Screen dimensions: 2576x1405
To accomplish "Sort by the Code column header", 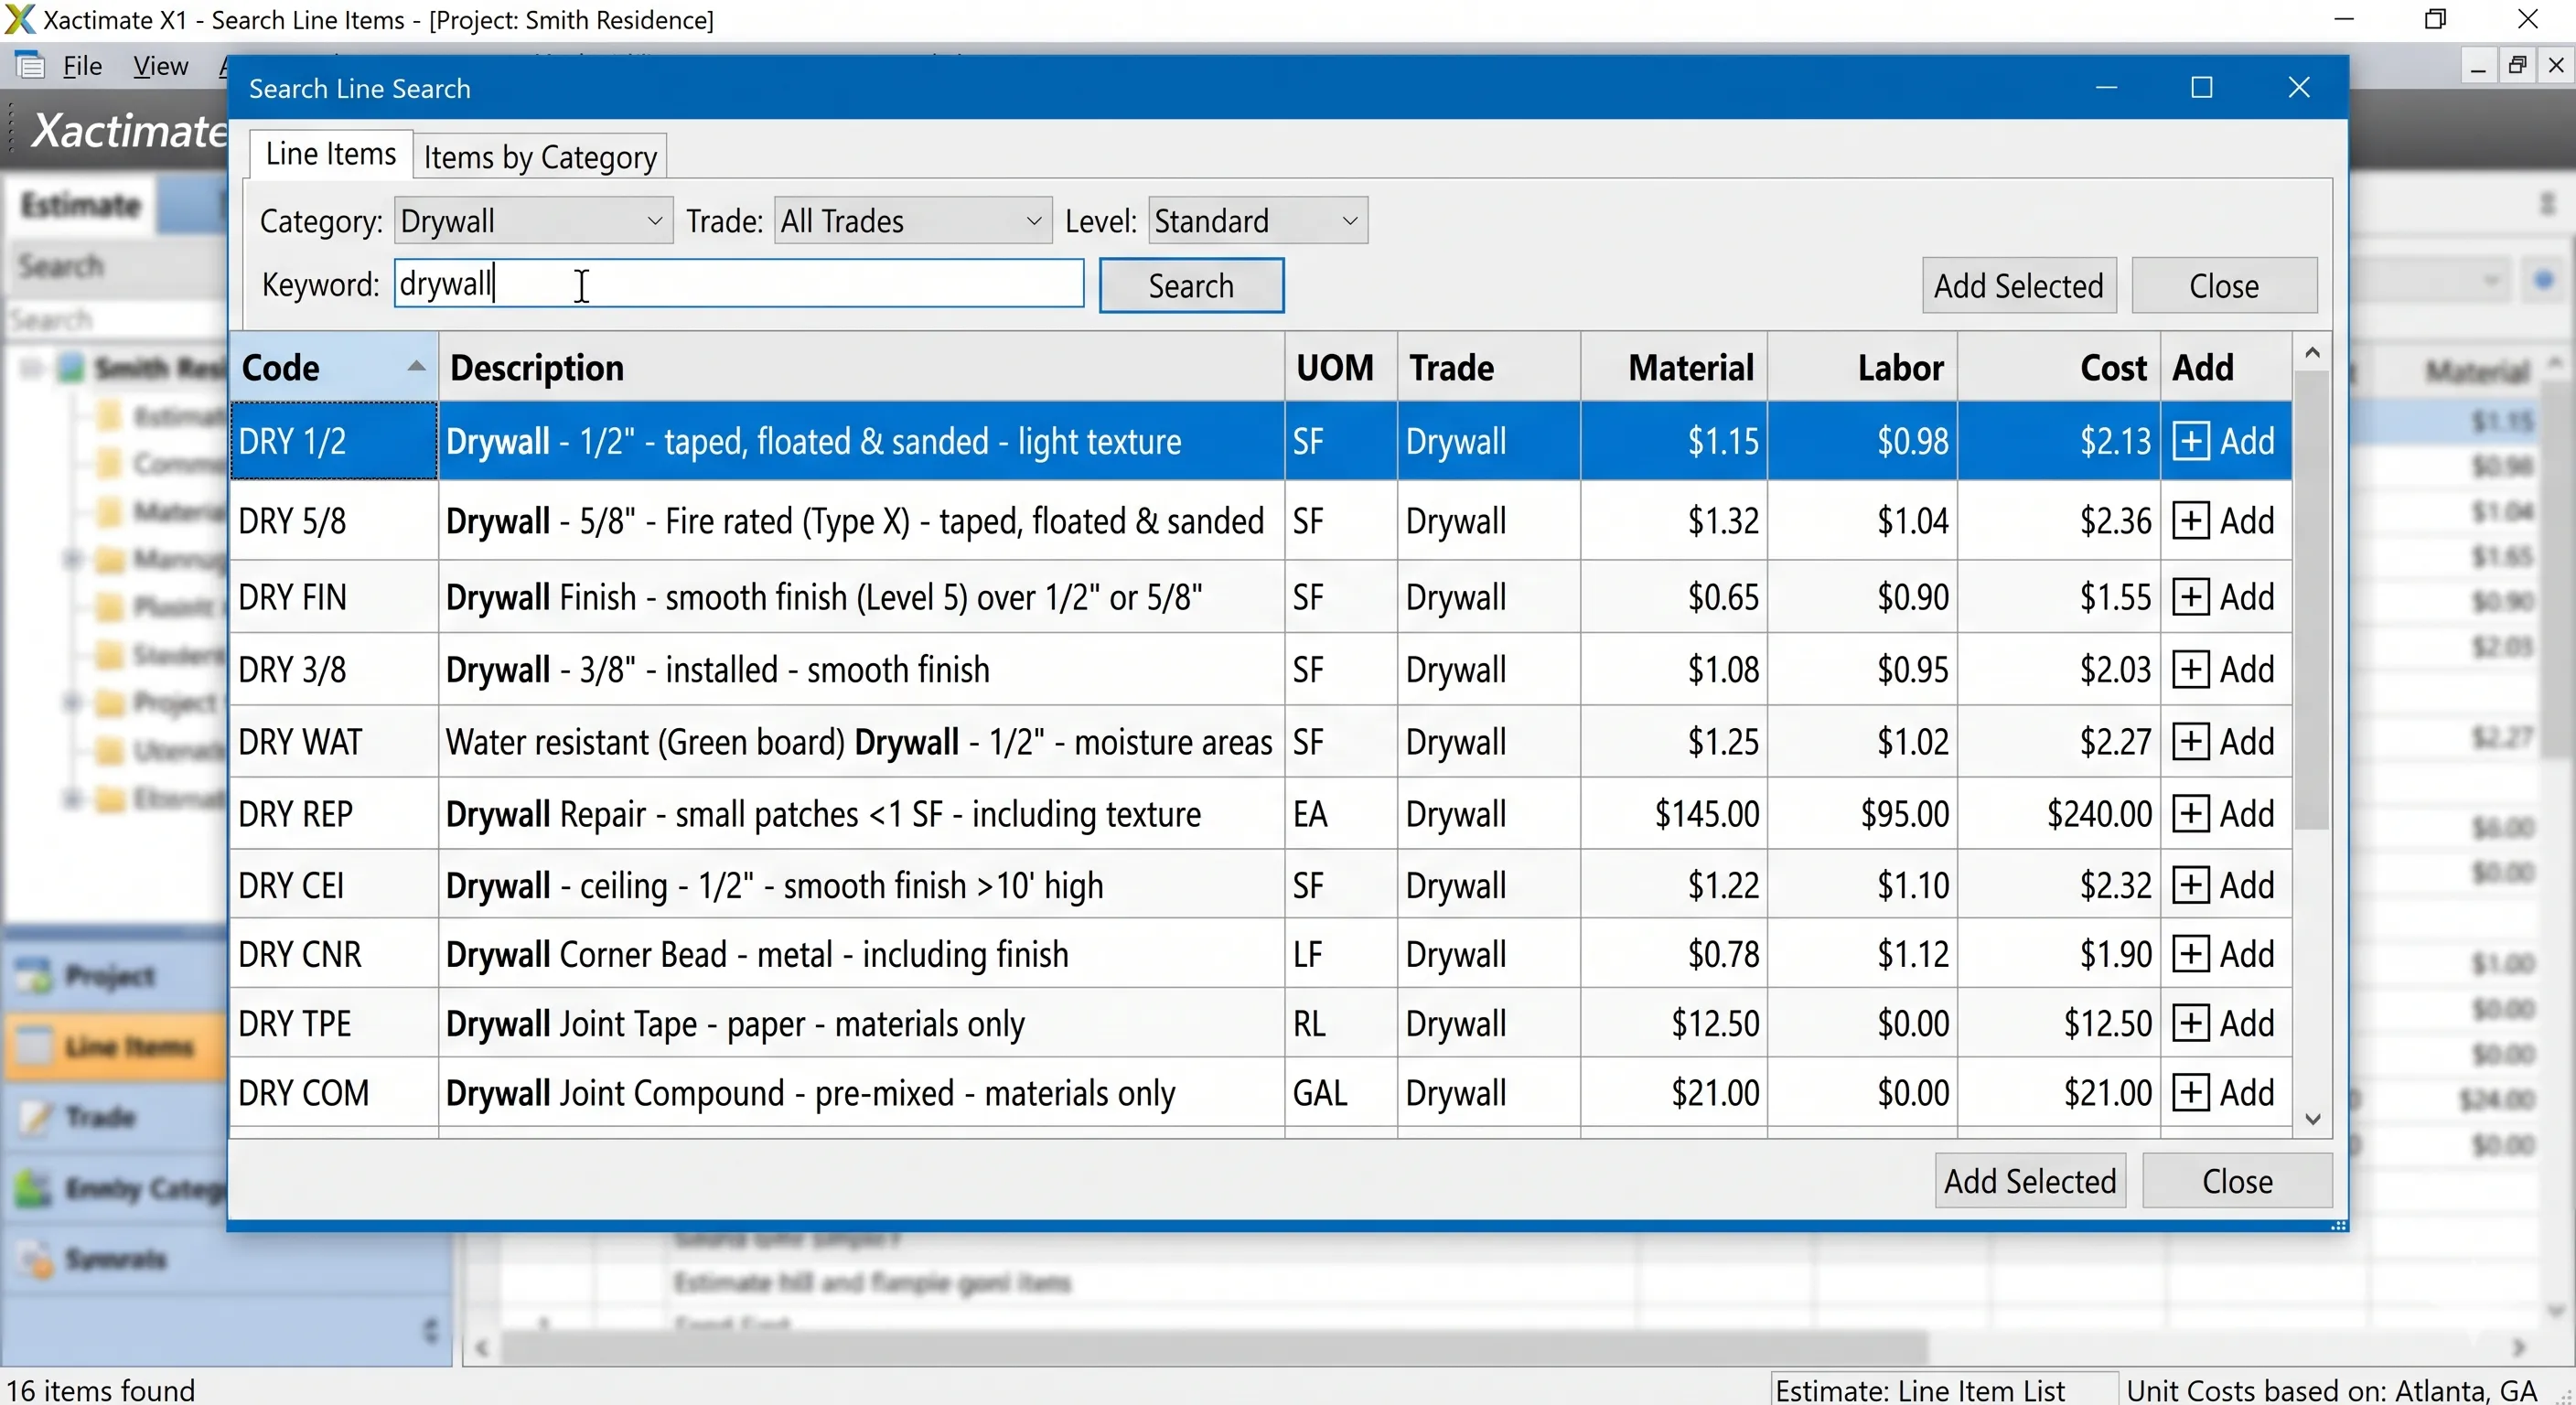I will [333, 368].
